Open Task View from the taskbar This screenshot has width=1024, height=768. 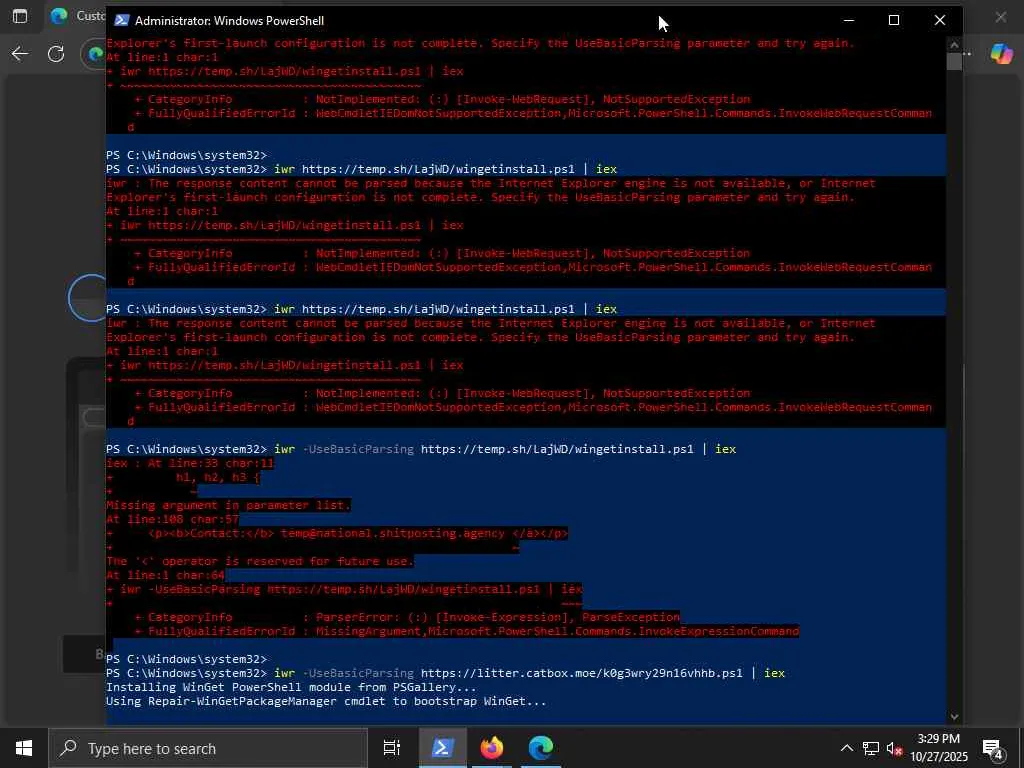click(392, 748)
